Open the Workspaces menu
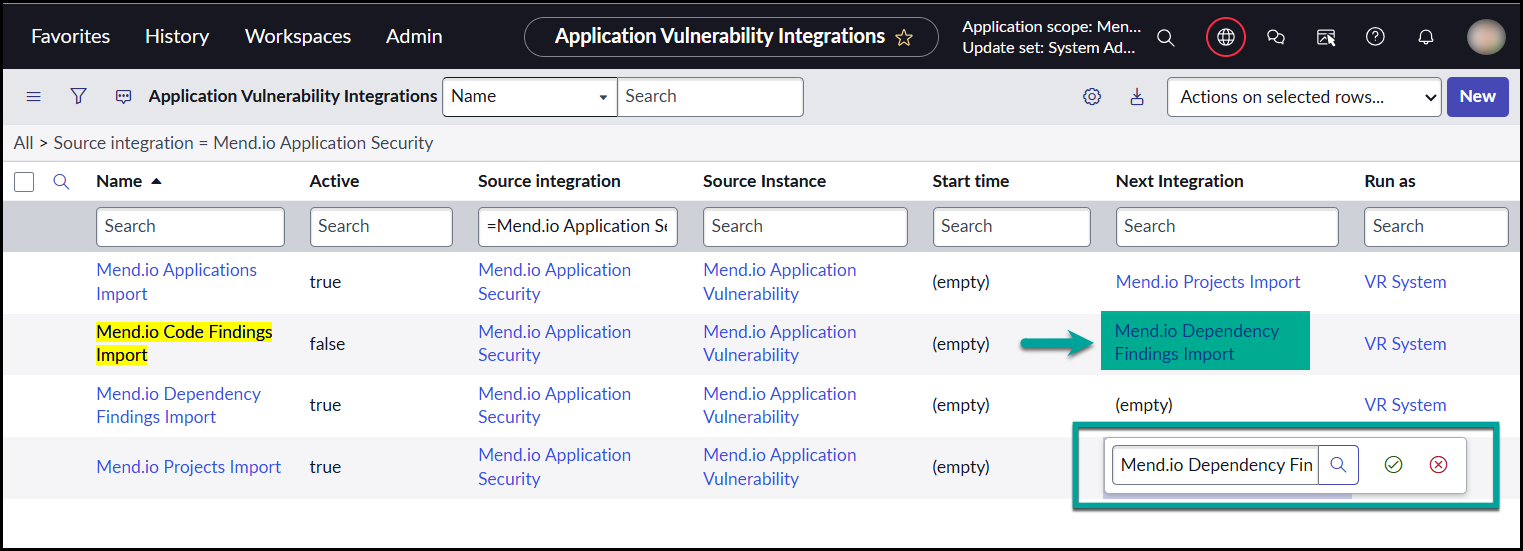Screen dimensions: 1523x551 pyautogui.click(x=298, y=36)
